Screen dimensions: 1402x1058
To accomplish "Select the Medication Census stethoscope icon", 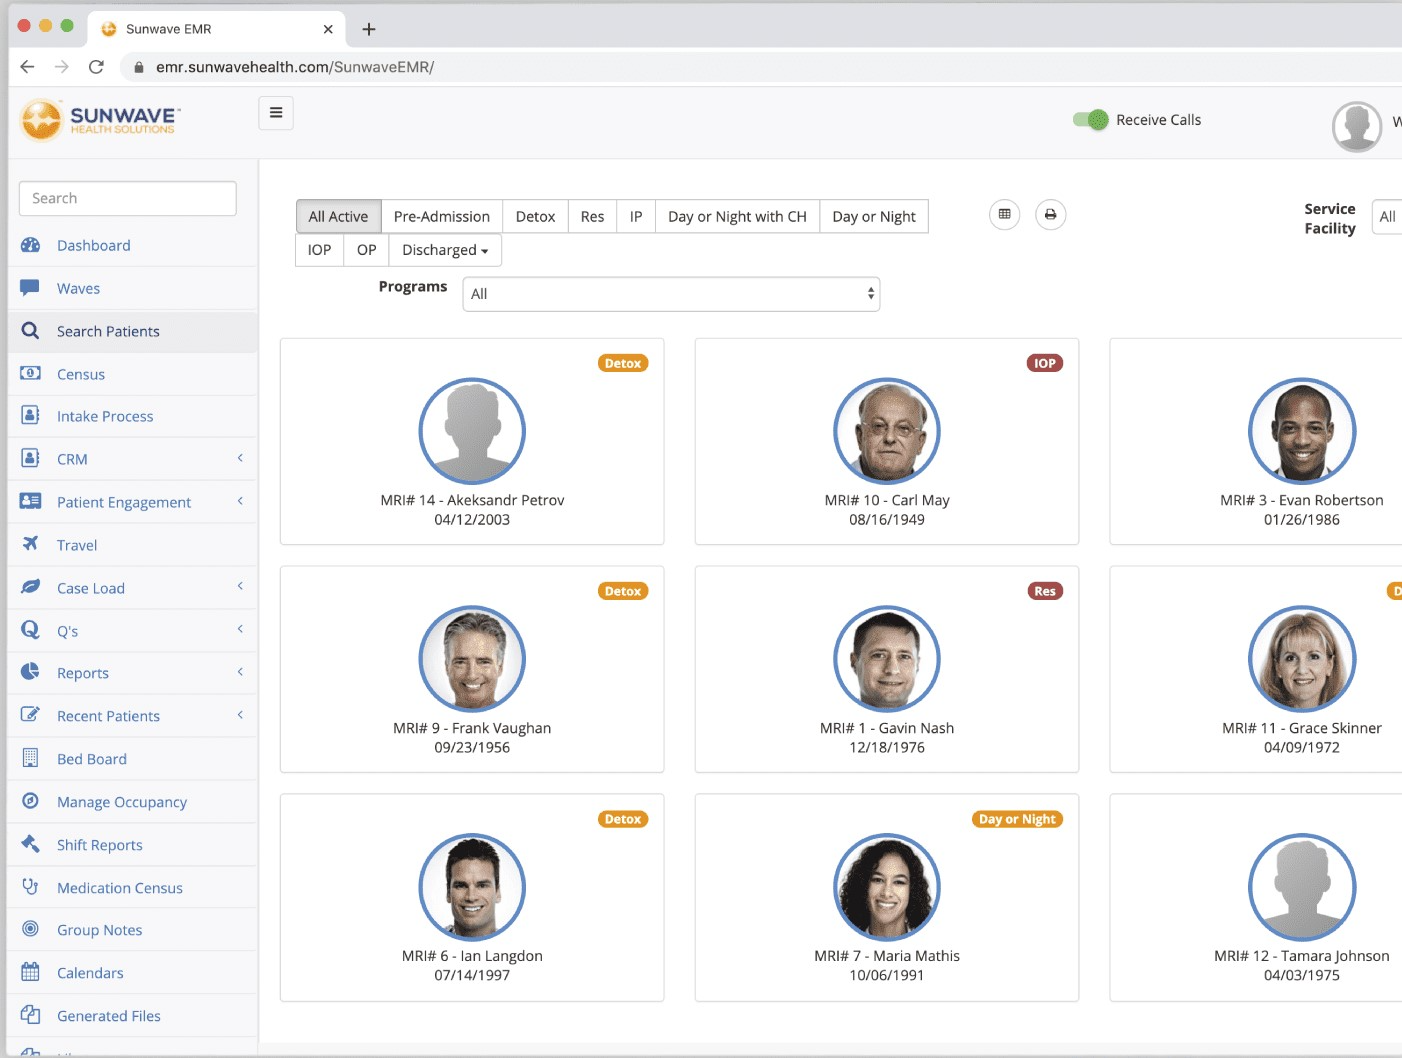I will click(30, 887).
